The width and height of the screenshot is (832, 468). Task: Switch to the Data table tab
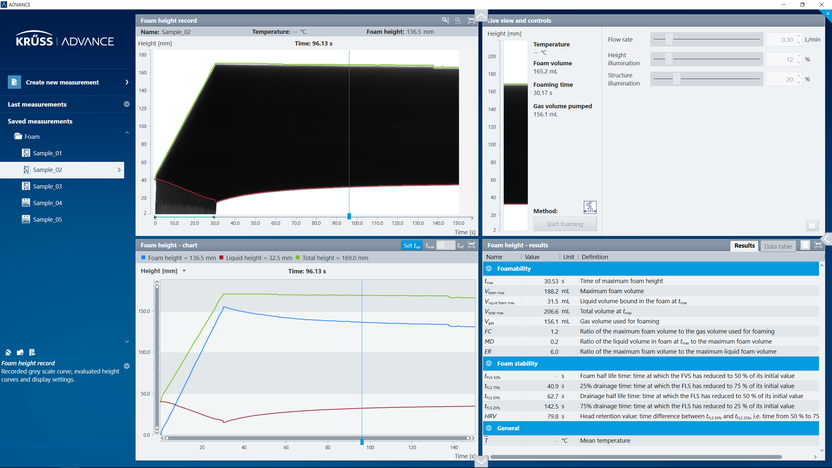pyautogui.click(x=778, y=245)
